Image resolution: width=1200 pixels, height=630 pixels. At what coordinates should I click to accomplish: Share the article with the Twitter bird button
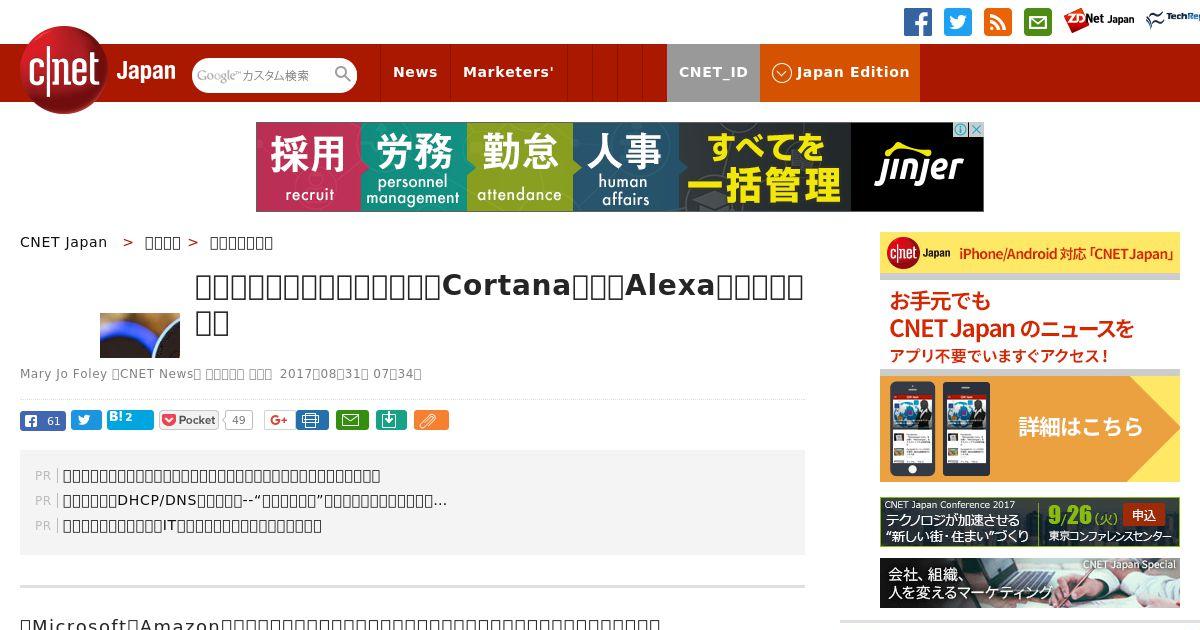(86, 420)
